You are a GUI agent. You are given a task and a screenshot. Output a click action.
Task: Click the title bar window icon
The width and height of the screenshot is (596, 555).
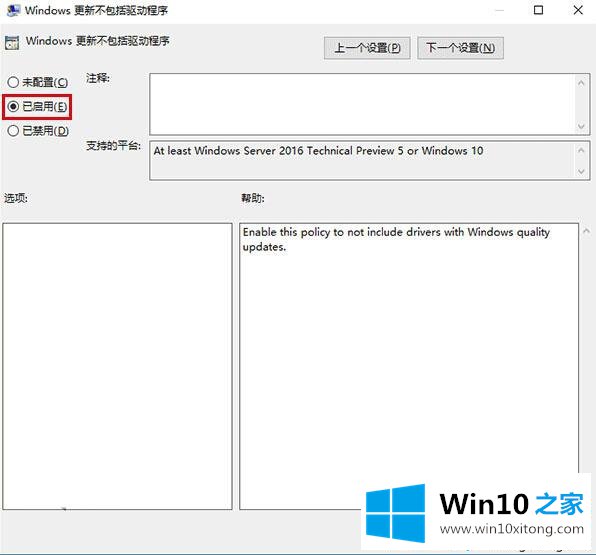tap(13, 10)
